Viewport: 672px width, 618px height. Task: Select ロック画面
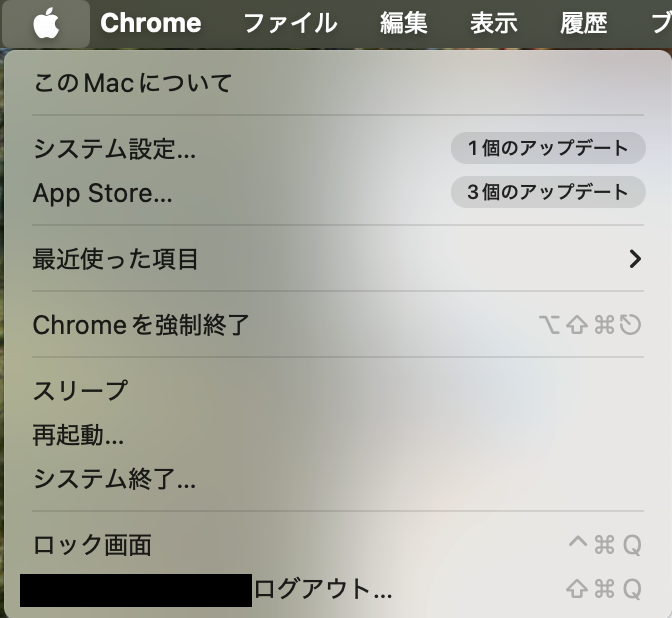[338, 545]
